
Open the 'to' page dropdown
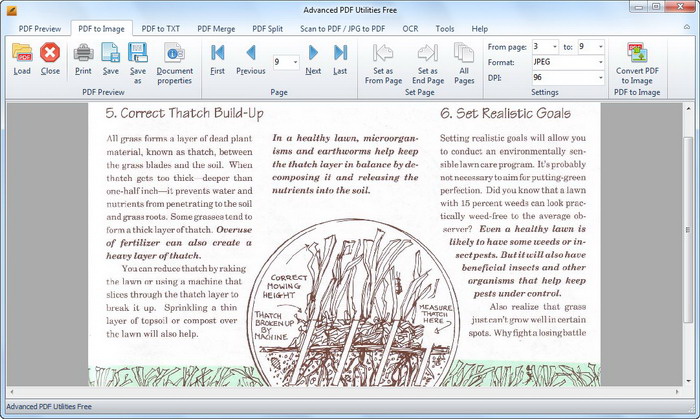(600, 46)
